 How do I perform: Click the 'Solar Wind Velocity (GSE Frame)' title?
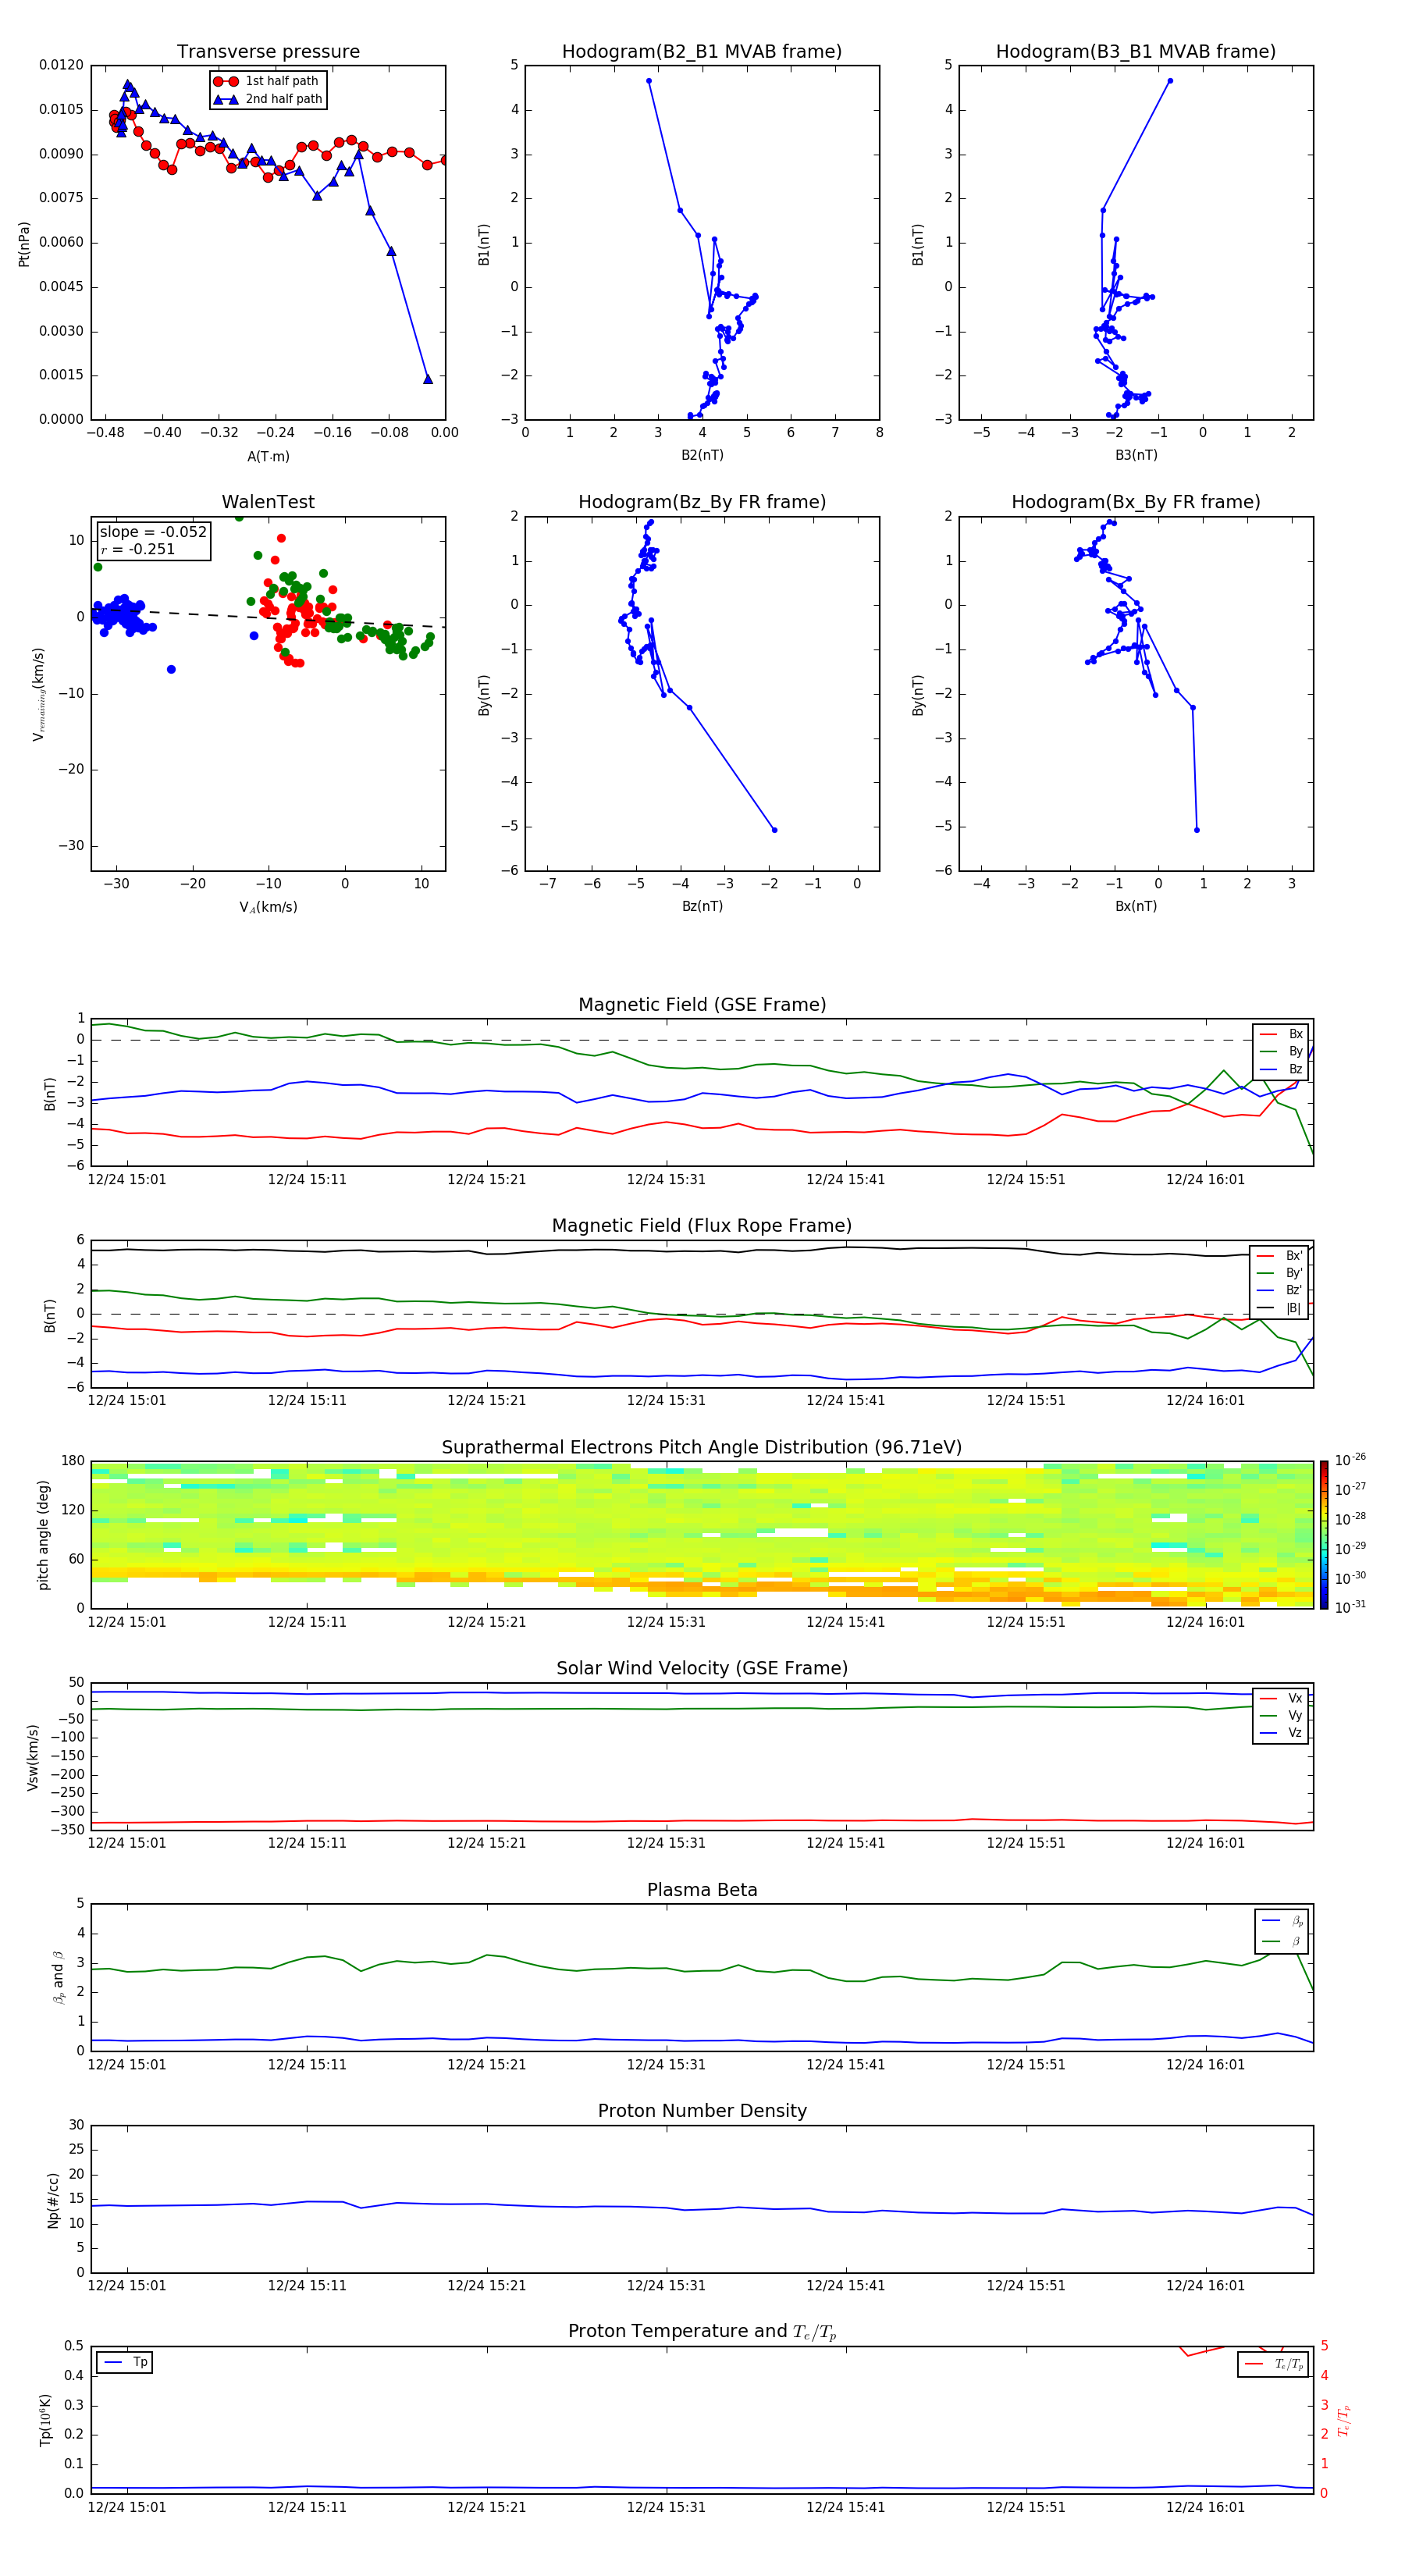(x=702, y=1669)
